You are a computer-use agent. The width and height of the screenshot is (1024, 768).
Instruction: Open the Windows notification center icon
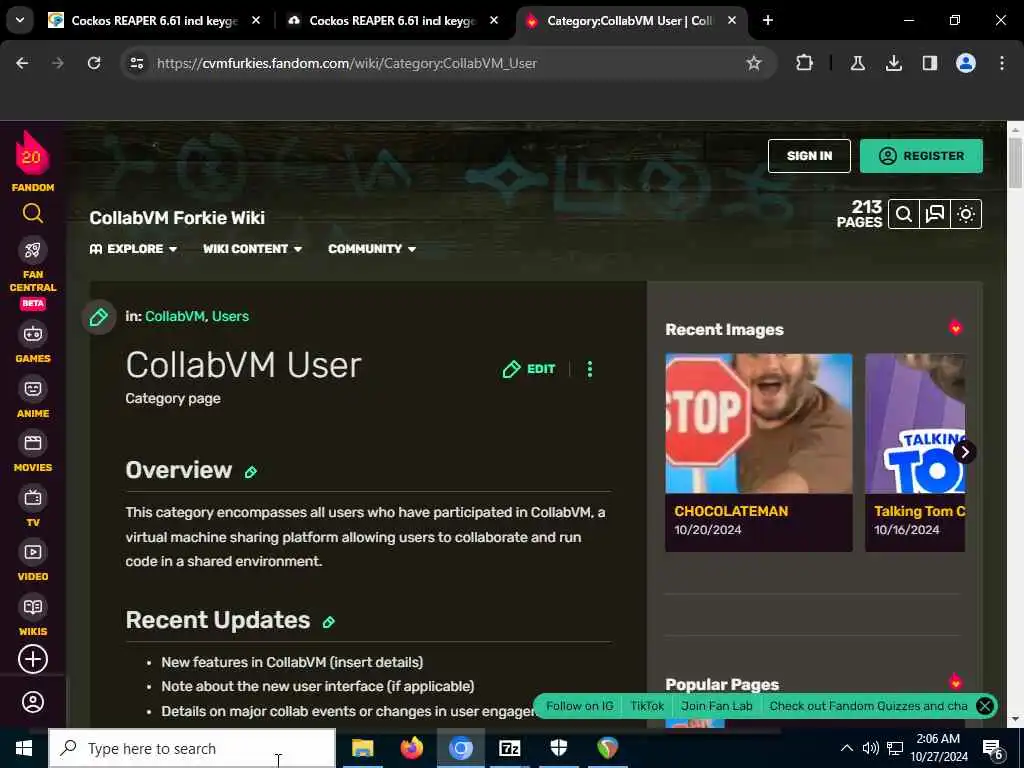pos(993,749)
